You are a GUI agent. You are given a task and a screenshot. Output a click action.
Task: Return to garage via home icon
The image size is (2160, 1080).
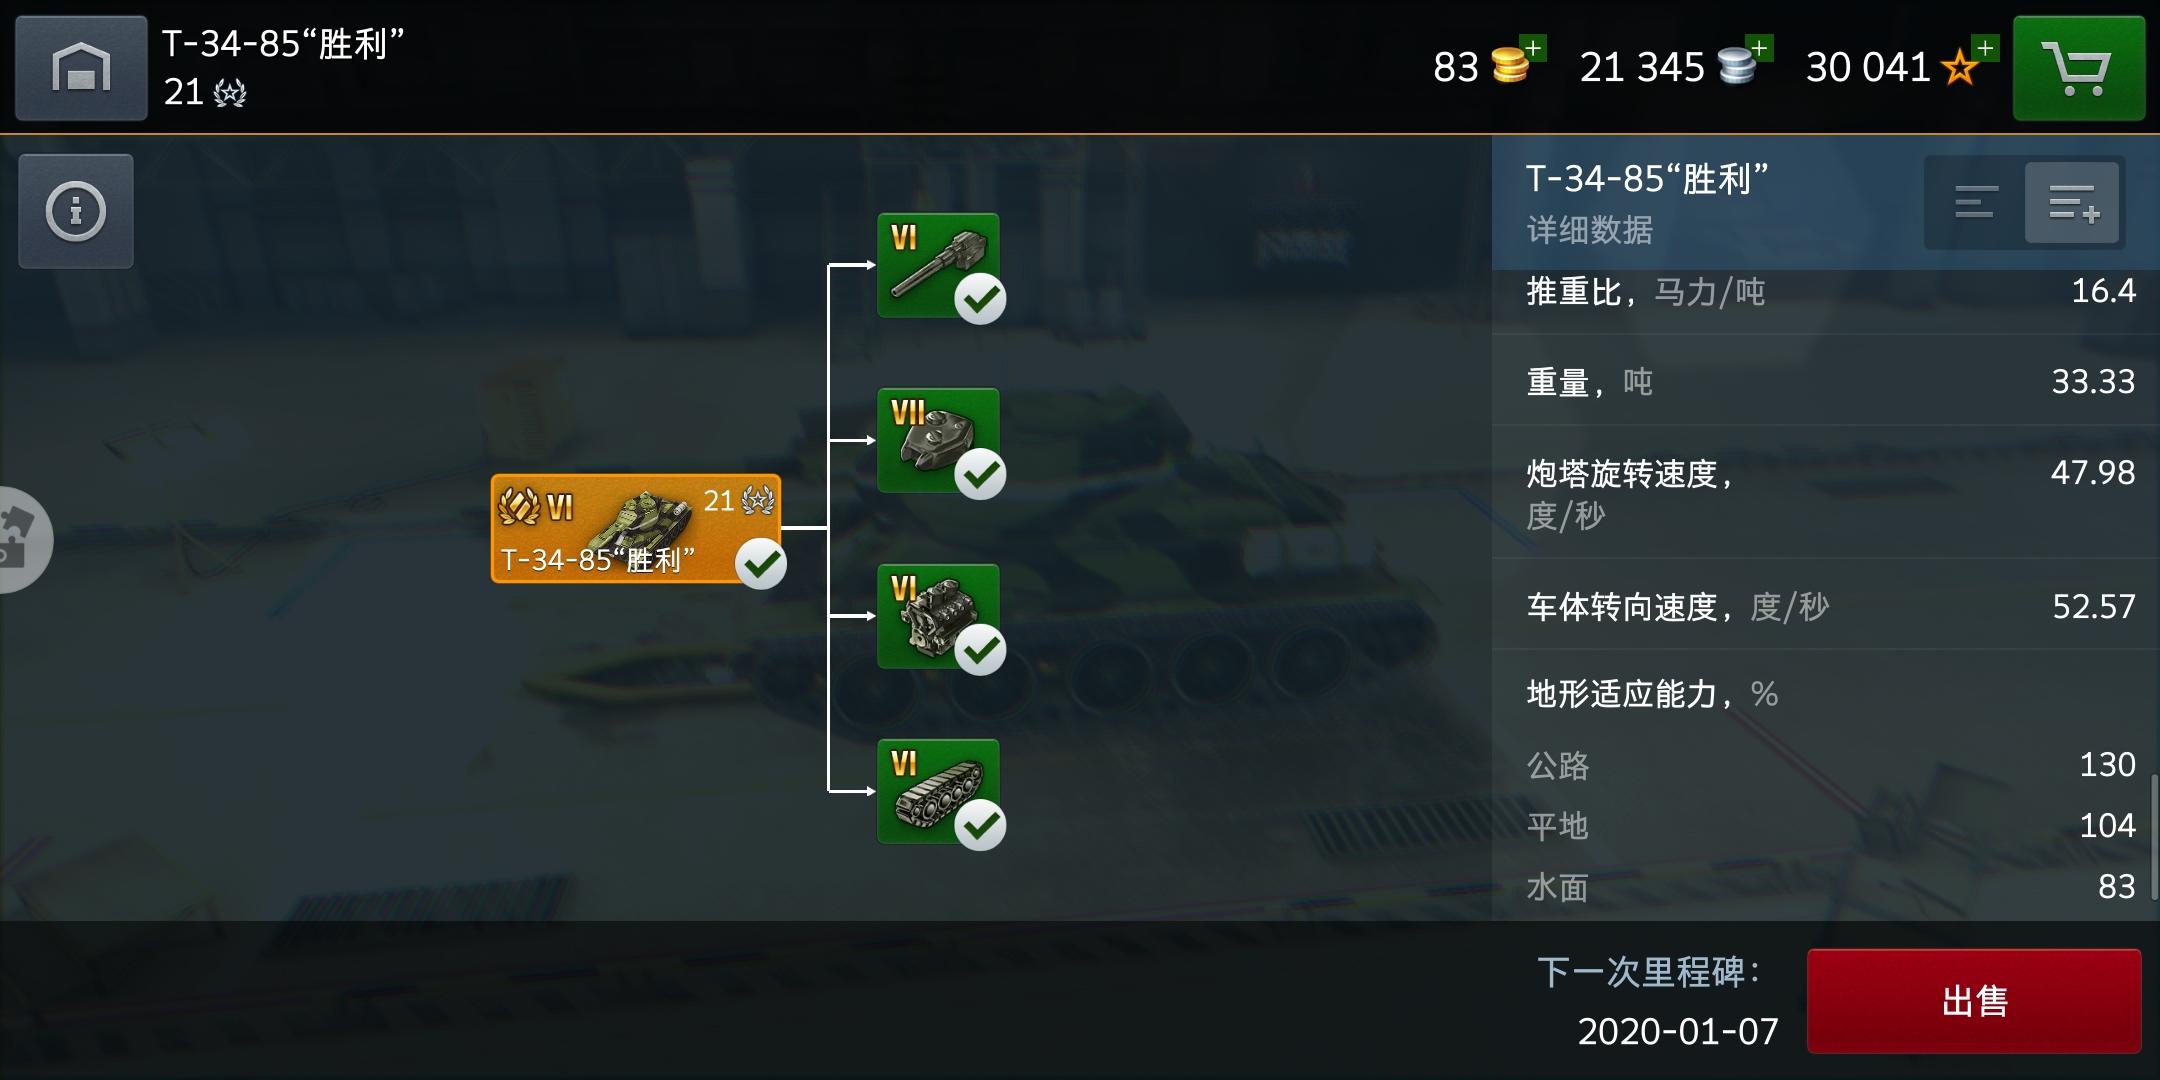click(x=81, y=68)
